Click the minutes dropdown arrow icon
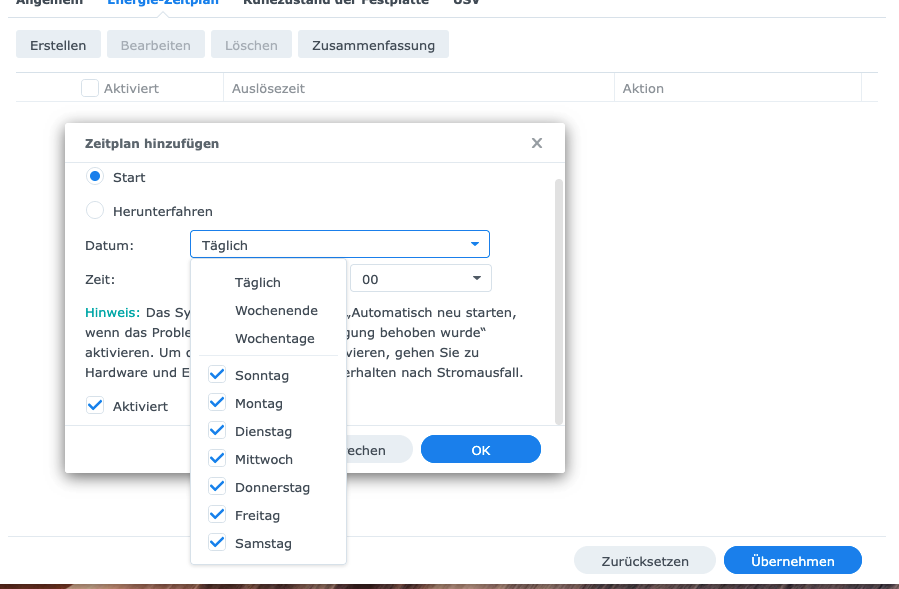 476,278
